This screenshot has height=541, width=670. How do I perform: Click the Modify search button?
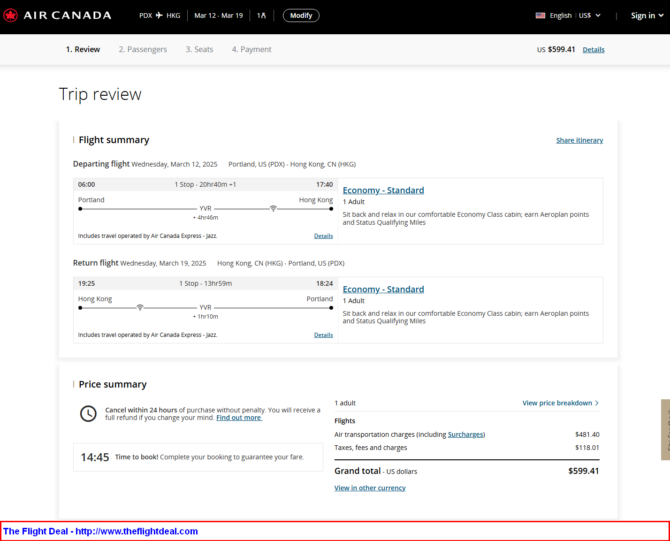point(301,15)
